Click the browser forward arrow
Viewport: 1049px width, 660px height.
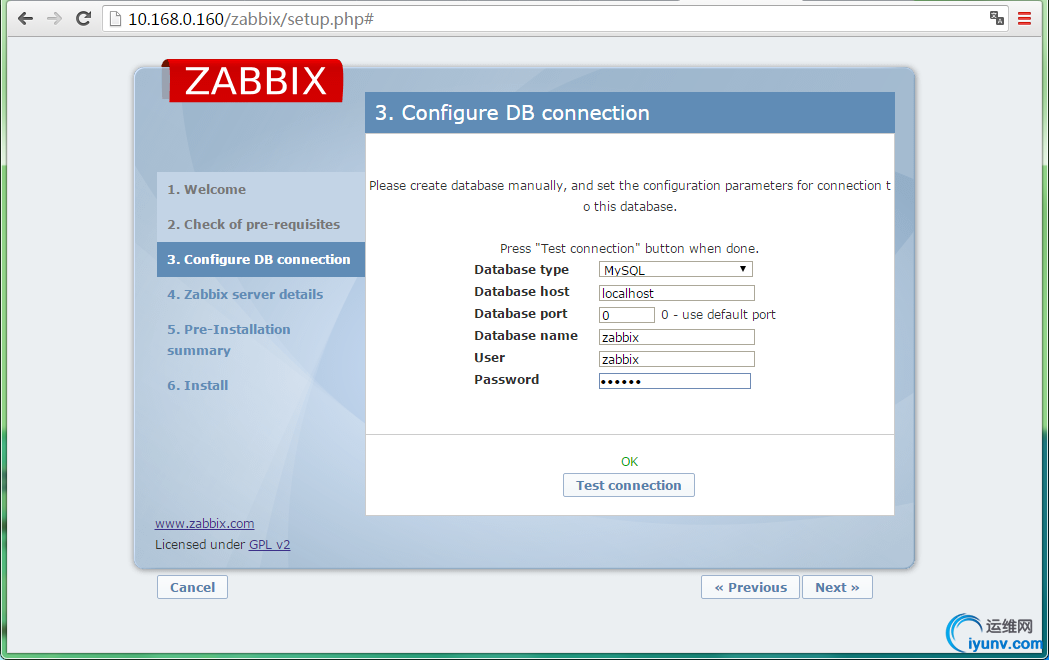pyautogui.click(x=54, y=19)
